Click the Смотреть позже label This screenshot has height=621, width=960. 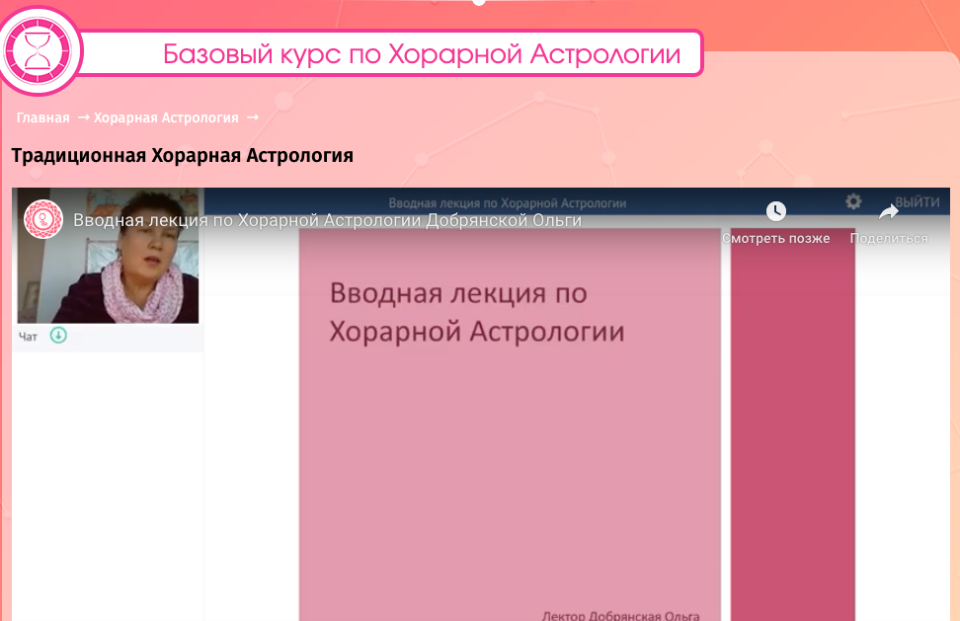[776, 239]
